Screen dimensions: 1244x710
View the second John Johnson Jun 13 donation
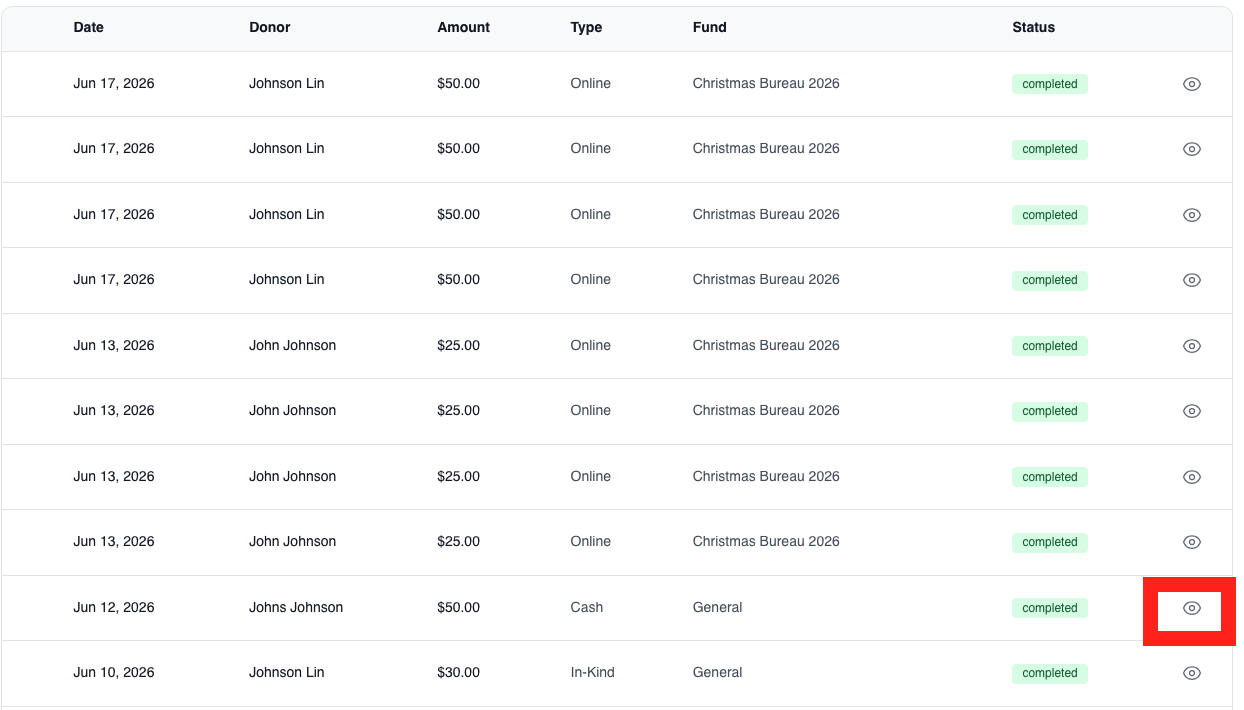tap(1191, 411)
